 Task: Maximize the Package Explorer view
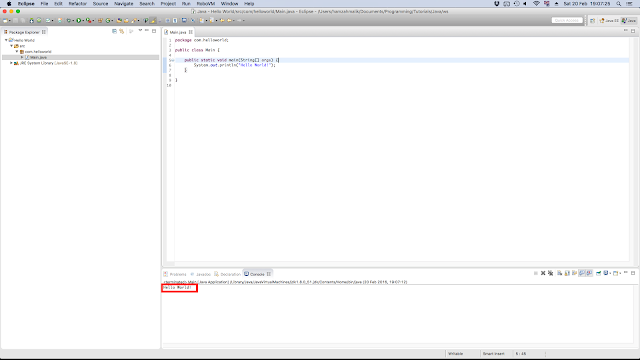pos(154,31)
